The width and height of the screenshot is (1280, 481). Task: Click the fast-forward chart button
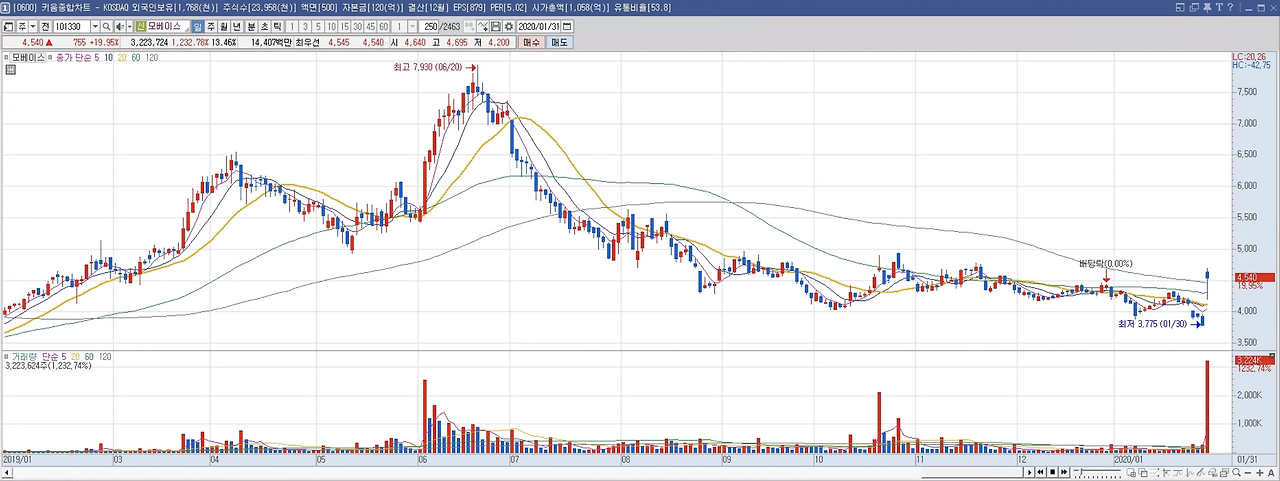1064,472
